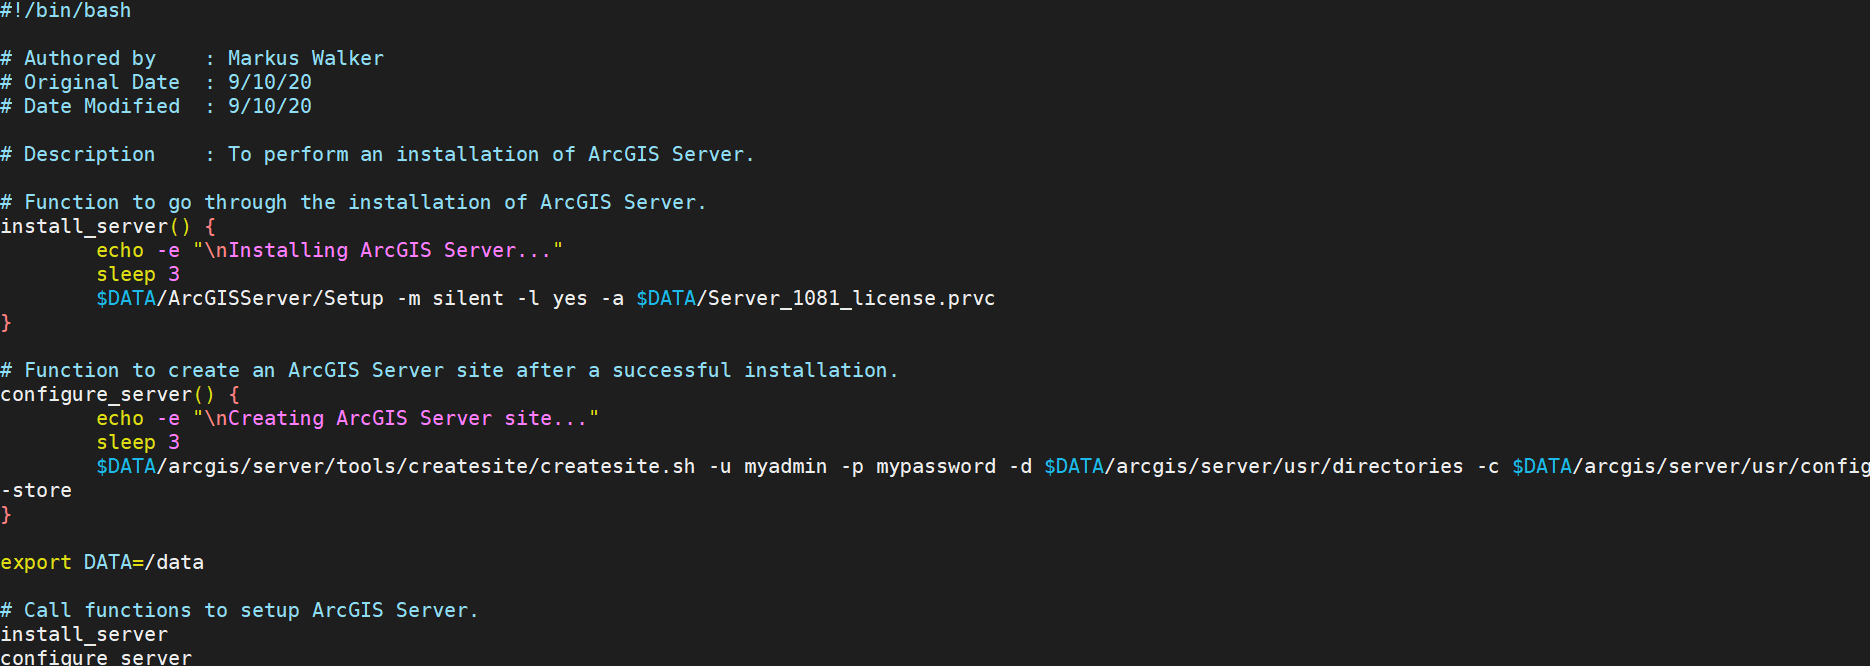Viewport: 1870px width, 666px height.
Task: Click closing brace of install_server function
Action: [6, 322]
